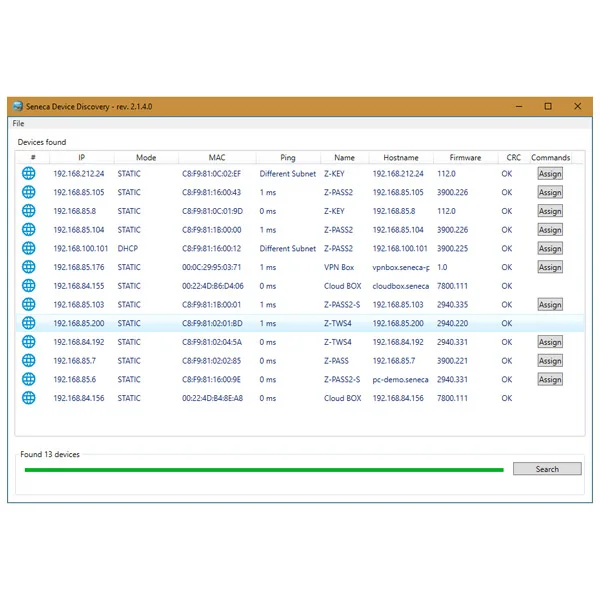Click globe icon for 192.168.85.6 row
Viewport: 600px width, 600px height.
pyautogui.click(x=29, y=379)
